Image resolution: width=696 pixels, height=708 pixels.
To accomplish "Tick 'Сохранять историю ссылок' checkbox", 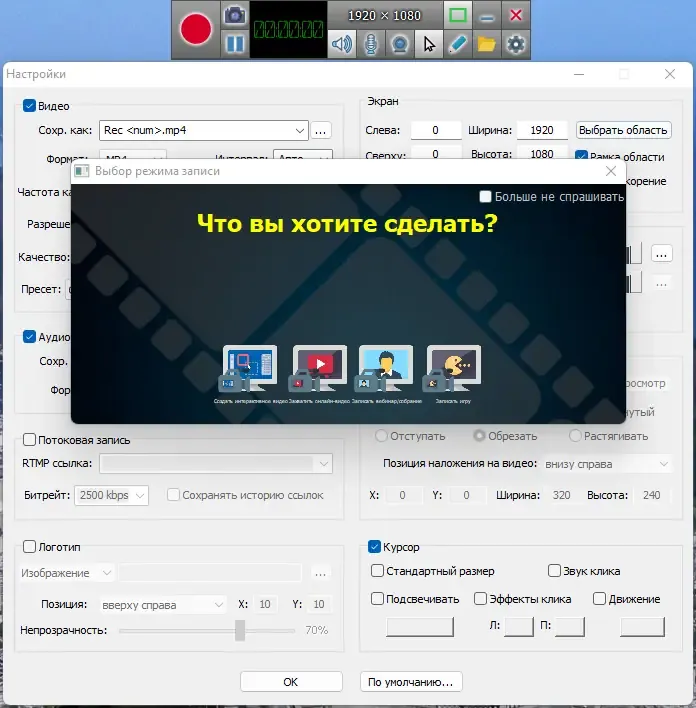I will tap(173, 495).
